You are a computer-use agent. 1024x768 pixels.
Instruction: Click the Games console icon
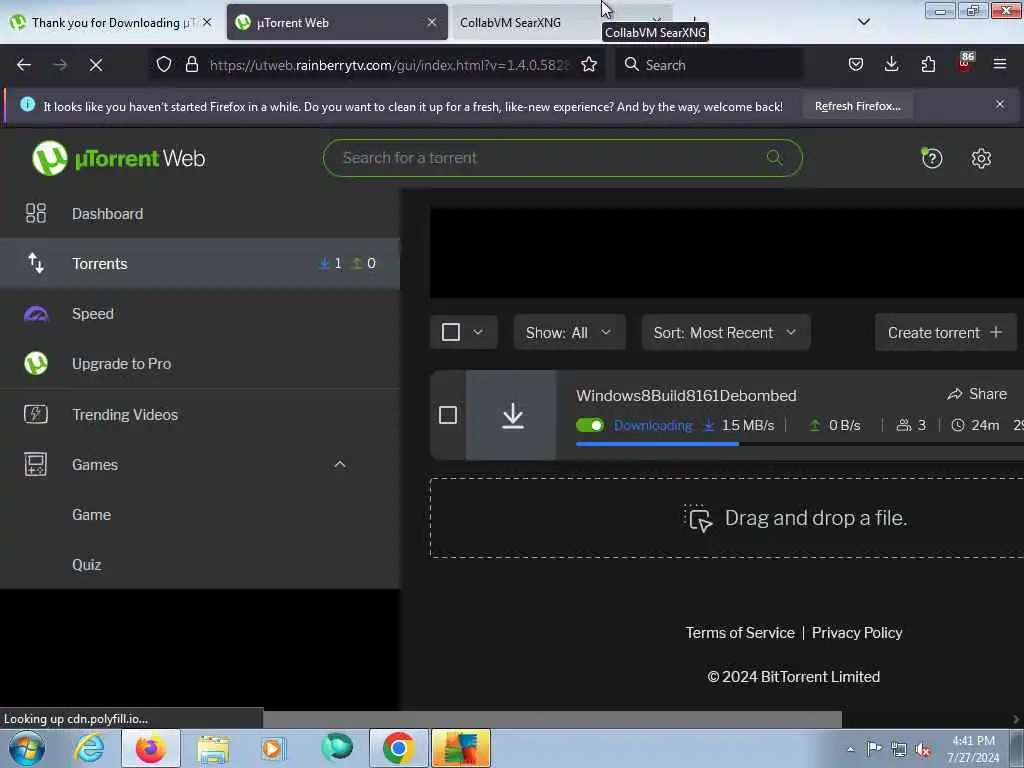click(36, 464)
